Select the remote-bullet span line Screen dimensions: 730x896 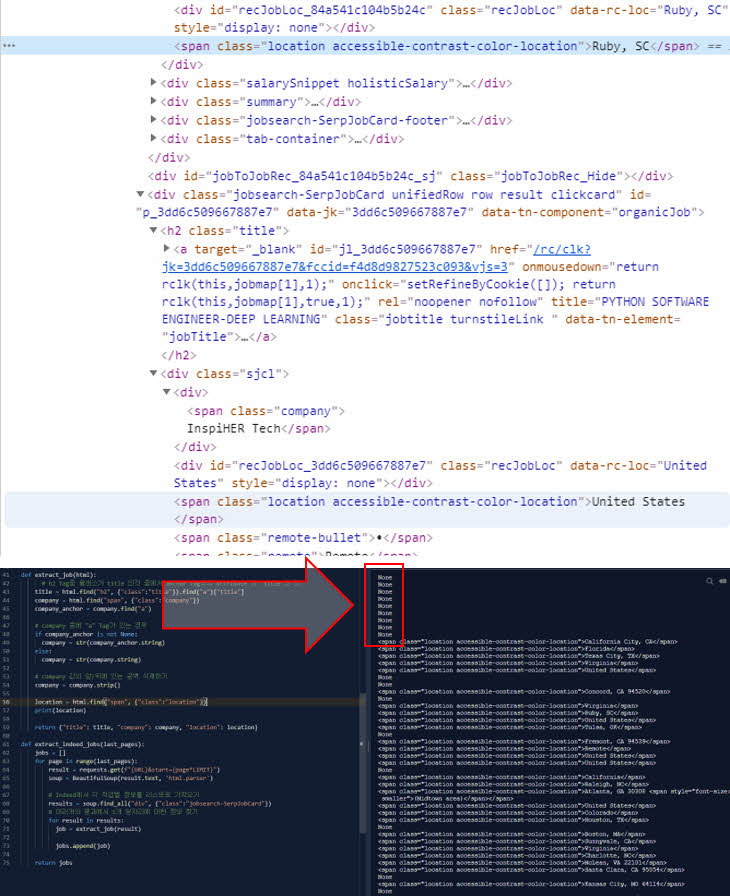coord(303,538)
